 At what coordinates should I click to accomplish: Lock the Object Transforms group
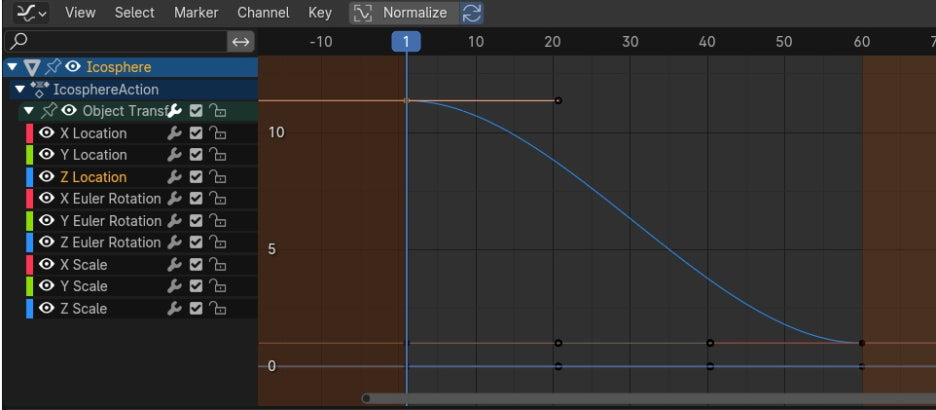pyautogui.click(x=218, y=111)
